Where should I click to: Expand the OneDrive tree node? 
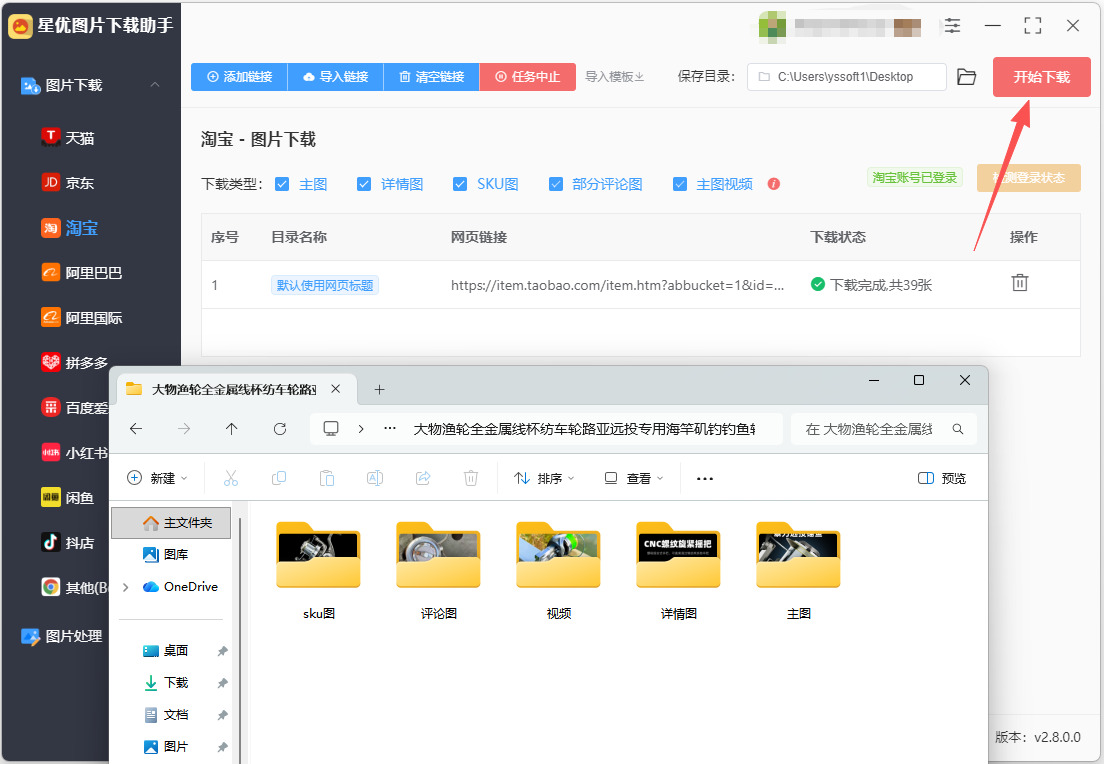coord(126,587)
